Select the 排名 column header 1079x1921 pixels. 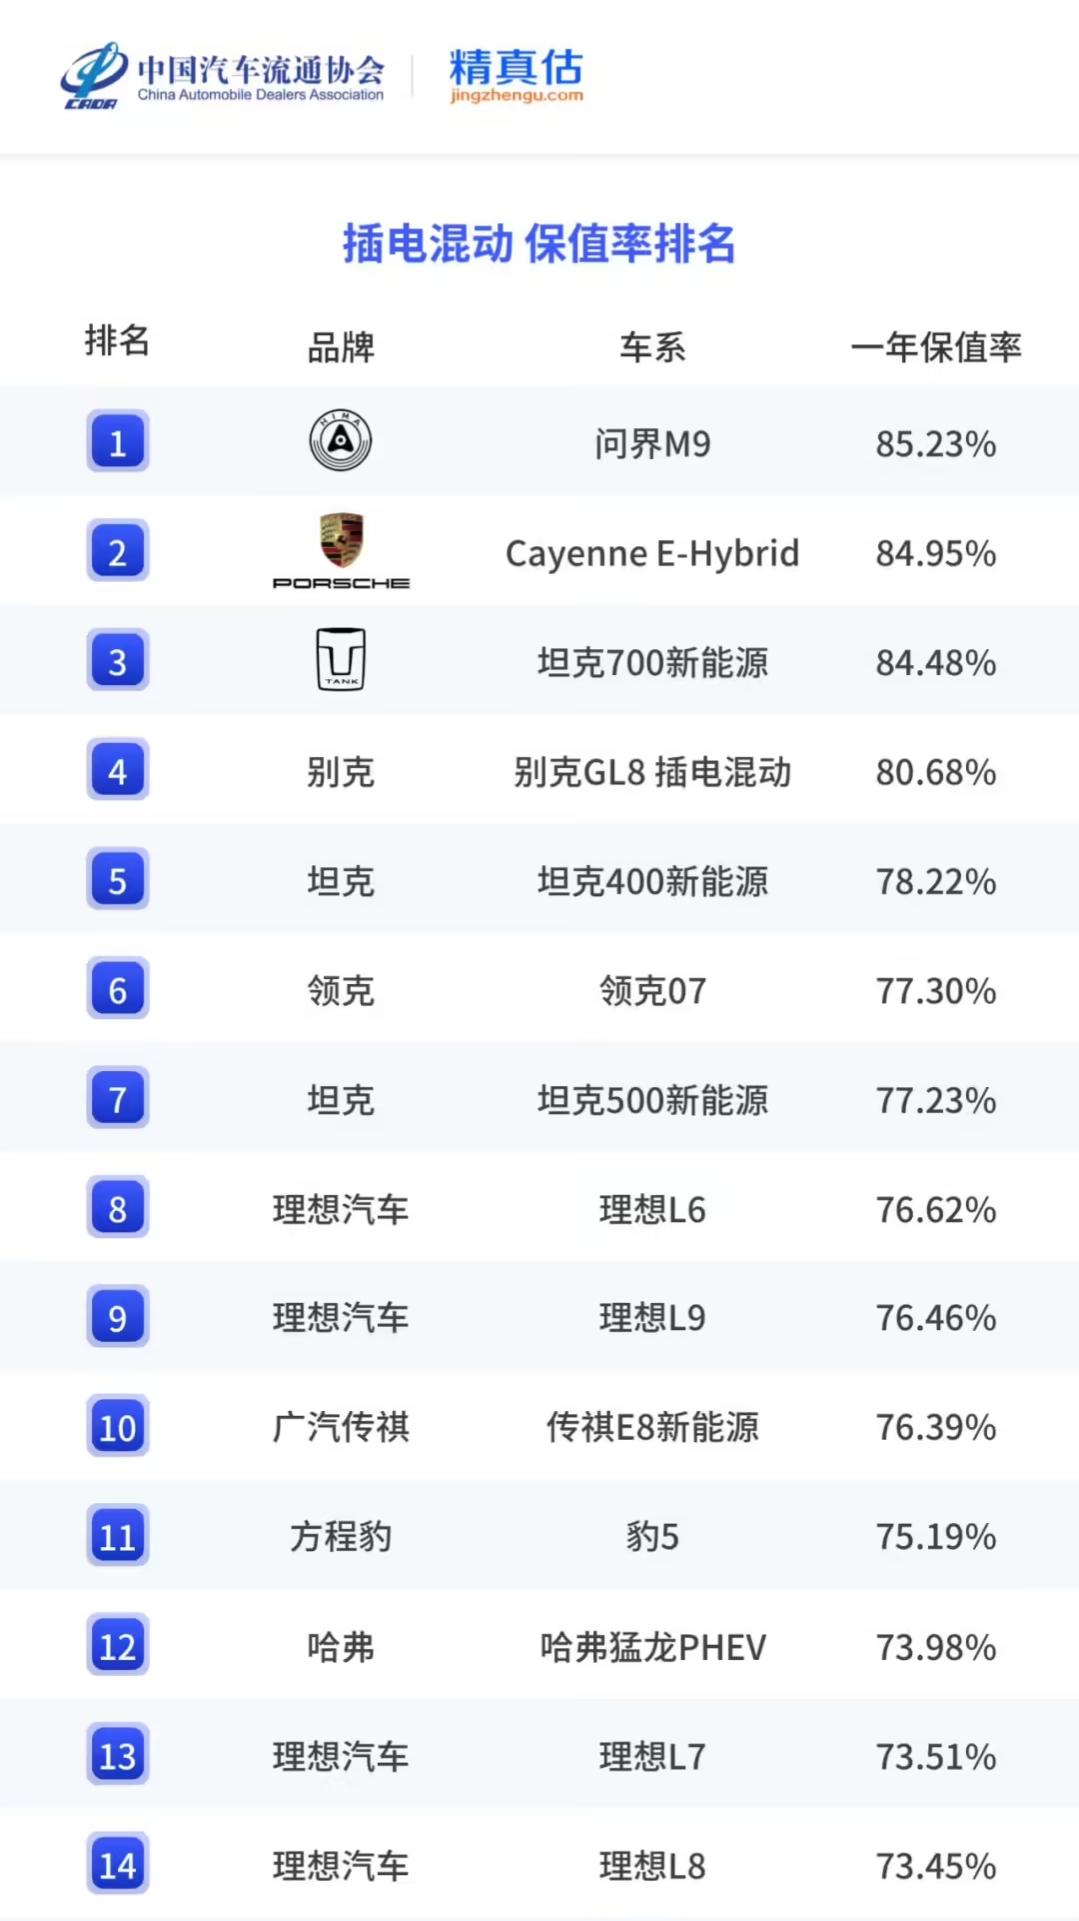click(118, 341)
